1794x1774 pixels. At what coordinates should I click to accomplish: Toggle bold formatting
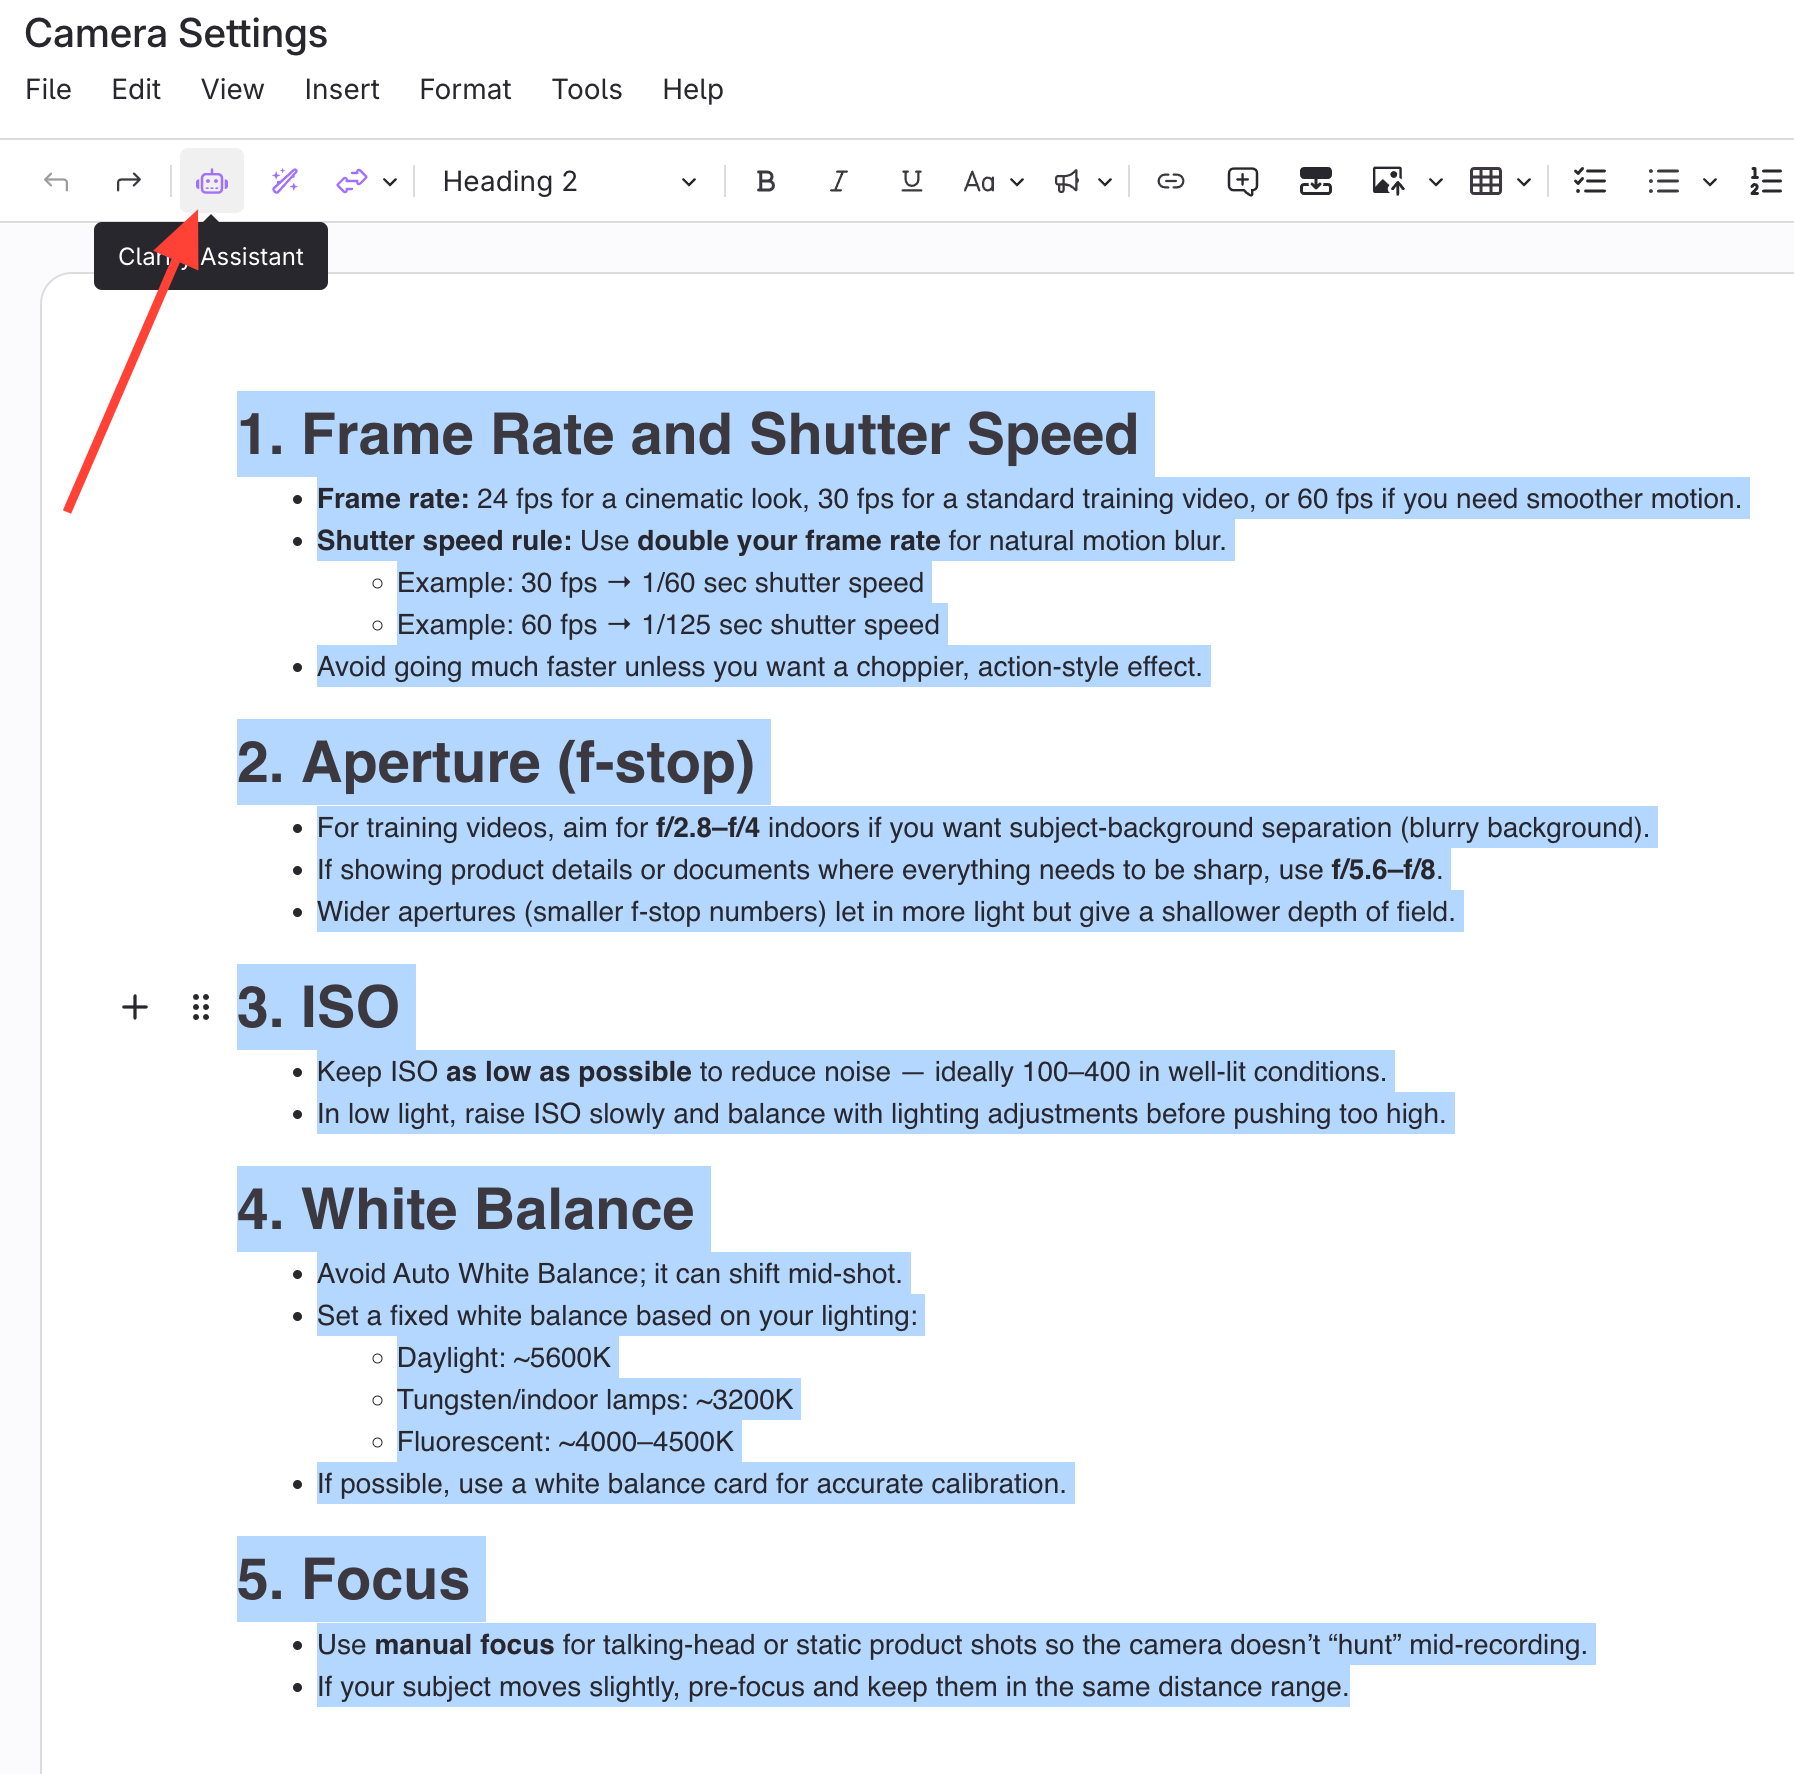coord(766,181)
